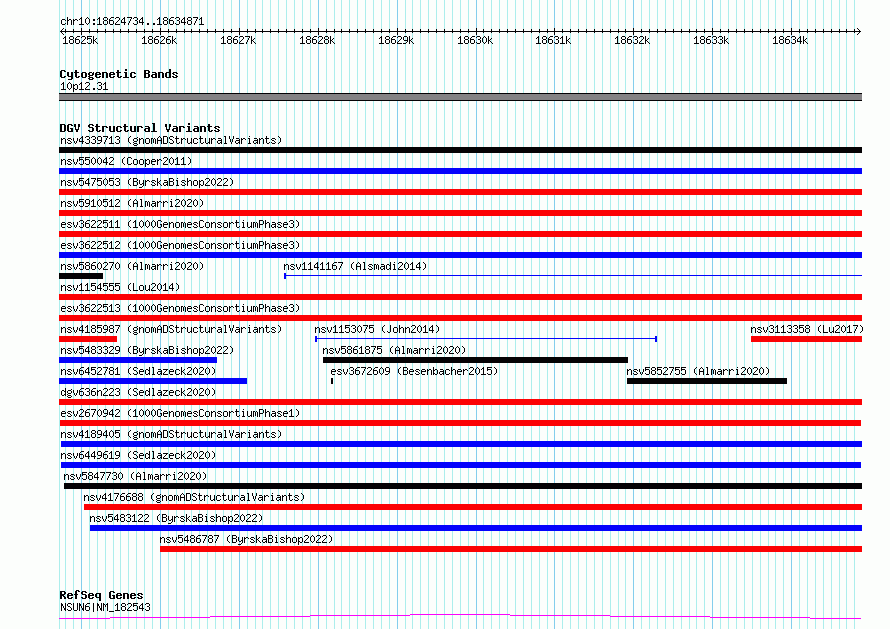Open nsv4189405 gnomADStructuralVariants label
Viewport: 890px width, 629px height.
pos(171,434)
